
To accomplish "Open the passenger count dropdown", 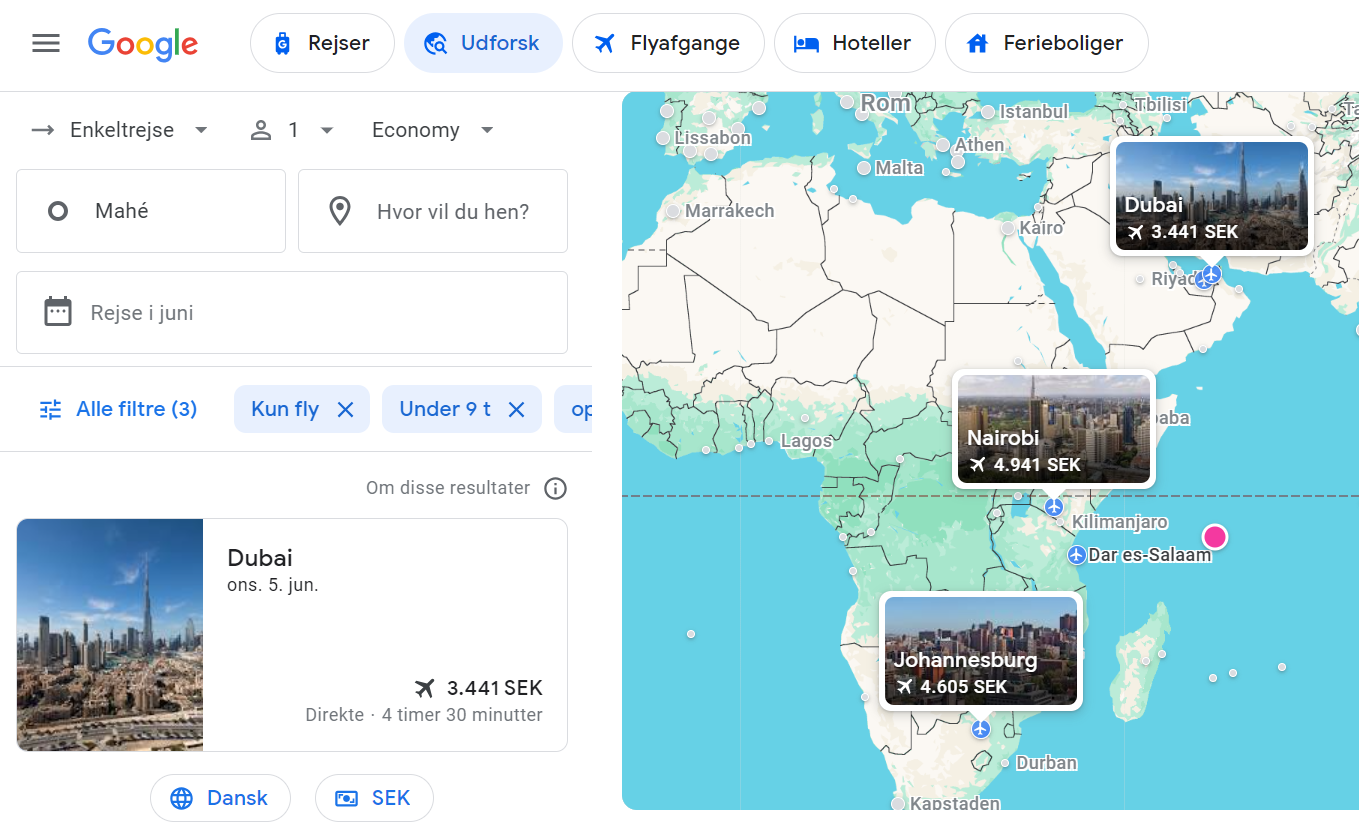I will coord(291,130).
